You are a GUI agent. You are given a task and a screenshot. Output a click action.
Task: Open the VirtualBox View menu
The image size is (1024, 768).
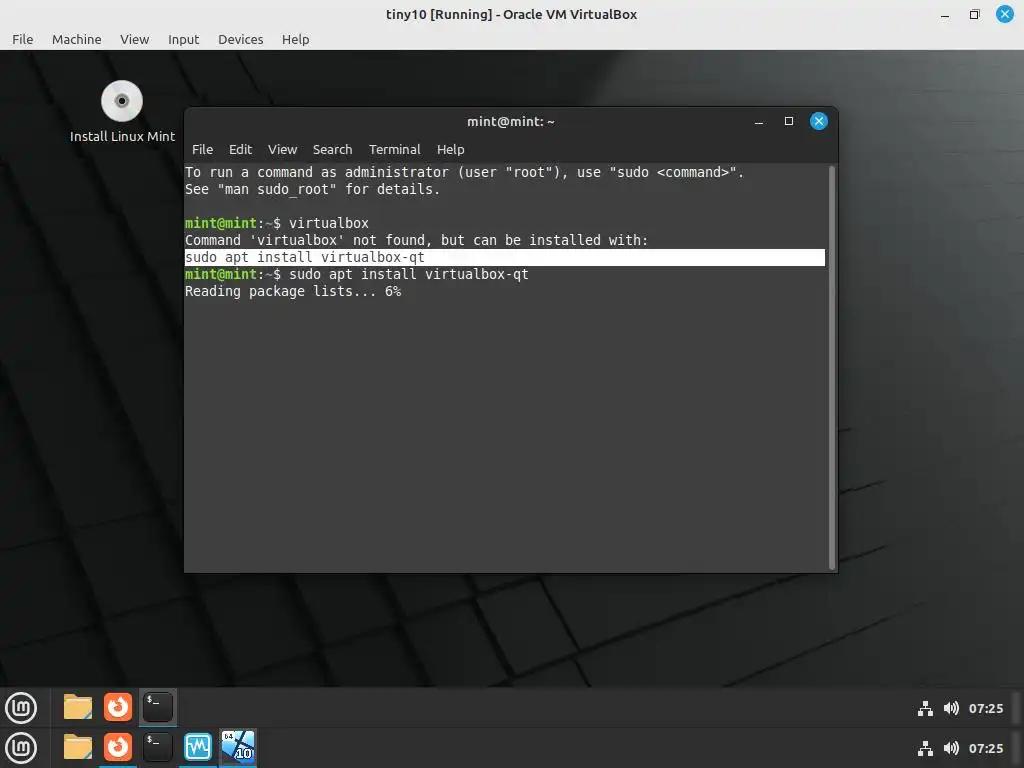tap(135, 39)
